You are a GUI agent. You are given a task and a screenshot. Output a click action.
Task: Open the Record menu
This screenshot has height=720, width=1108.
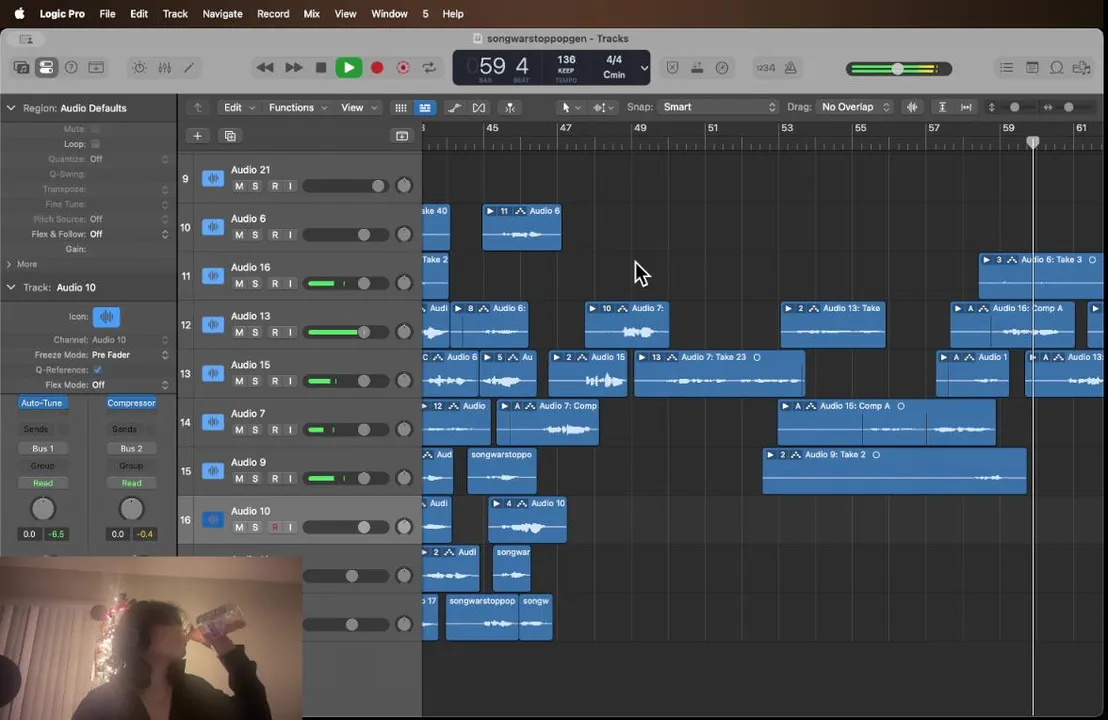[273, 13]
